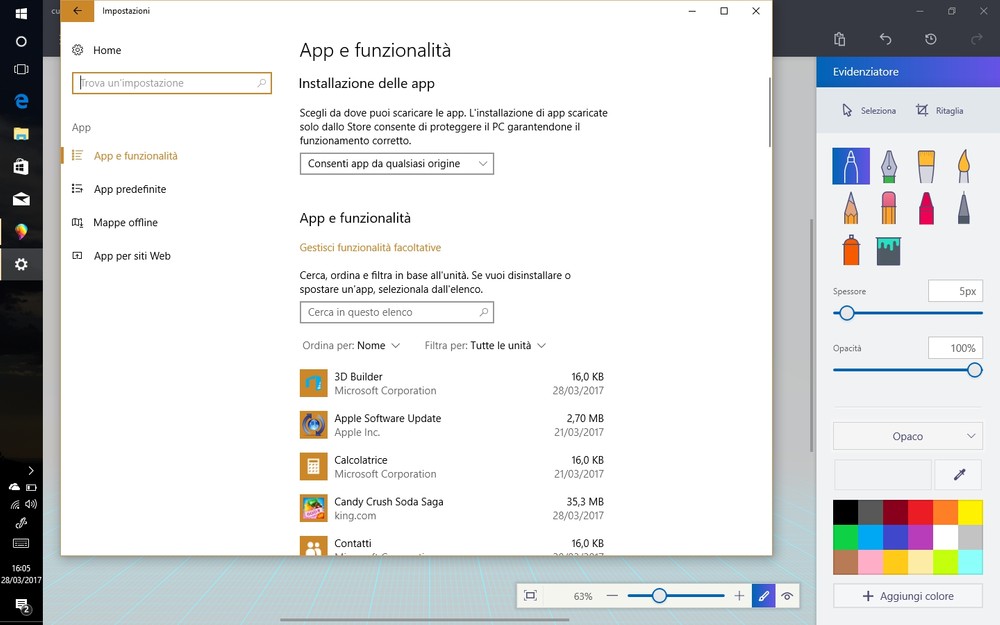The width and height of the screenshot is (1000, 625).
Task: Select the Calligraphy pen tool
Action: [x=888, y=166]
